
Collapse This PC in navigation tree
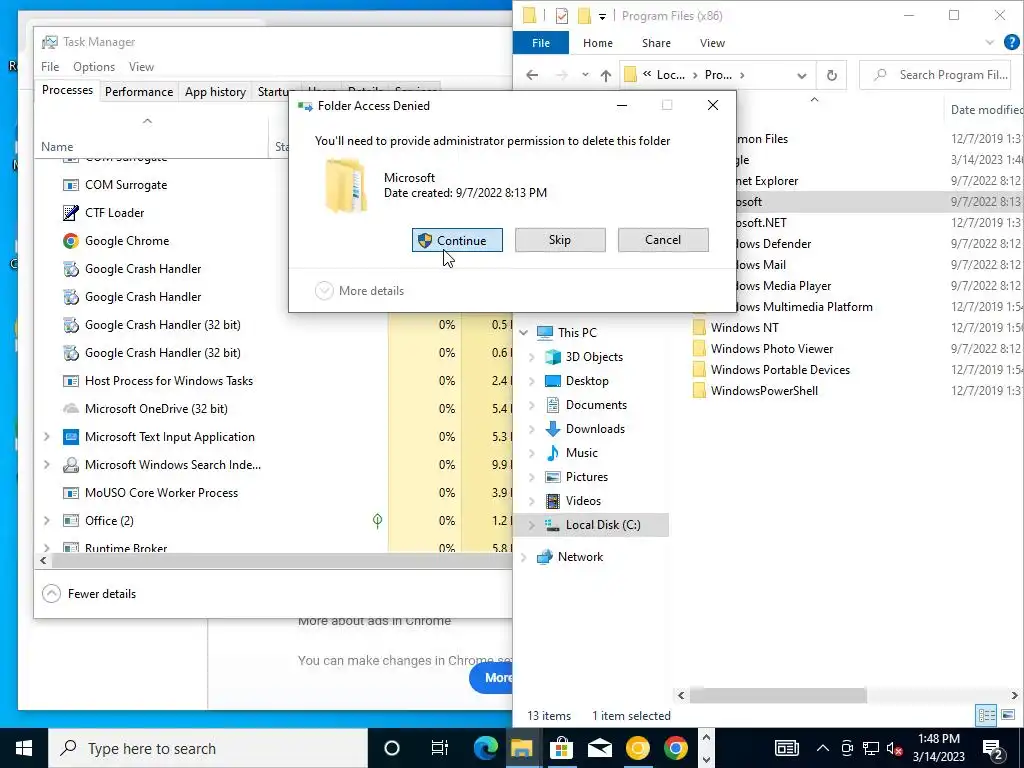point(524,332)
